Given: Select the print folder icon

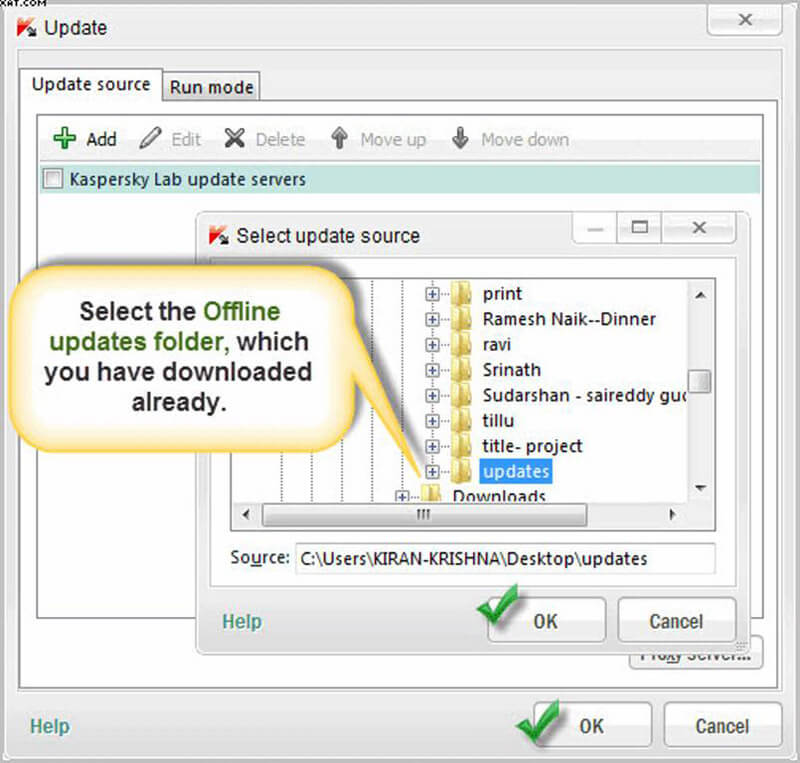Looking at the screenshot, I should pyautogui.click(x=462, y=294).
